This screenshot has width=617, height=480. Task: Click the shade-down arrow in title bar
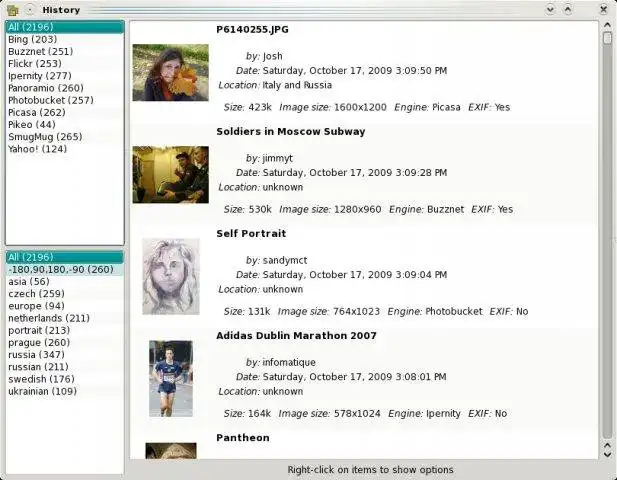[550, 9]
